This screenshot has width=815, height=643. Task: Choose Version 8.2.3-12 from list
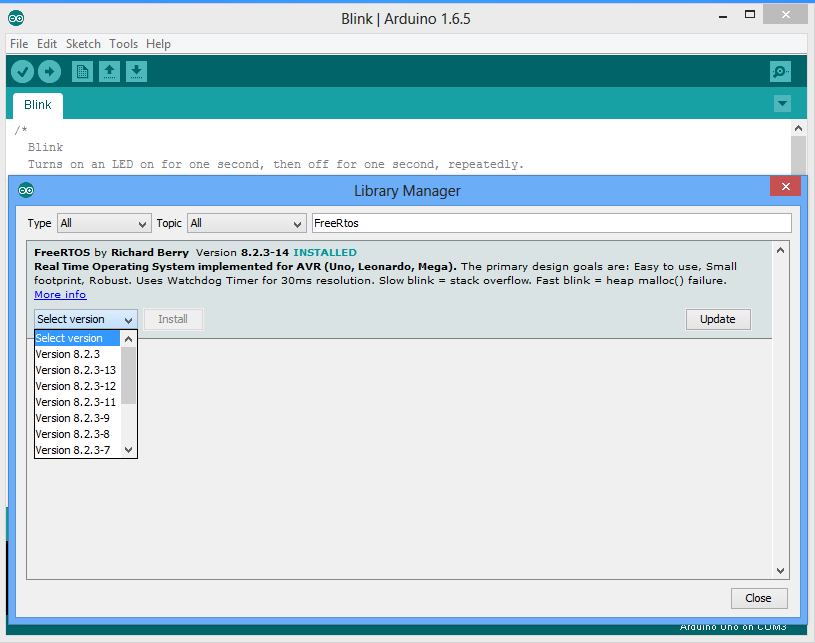click(x=77, y=386)
